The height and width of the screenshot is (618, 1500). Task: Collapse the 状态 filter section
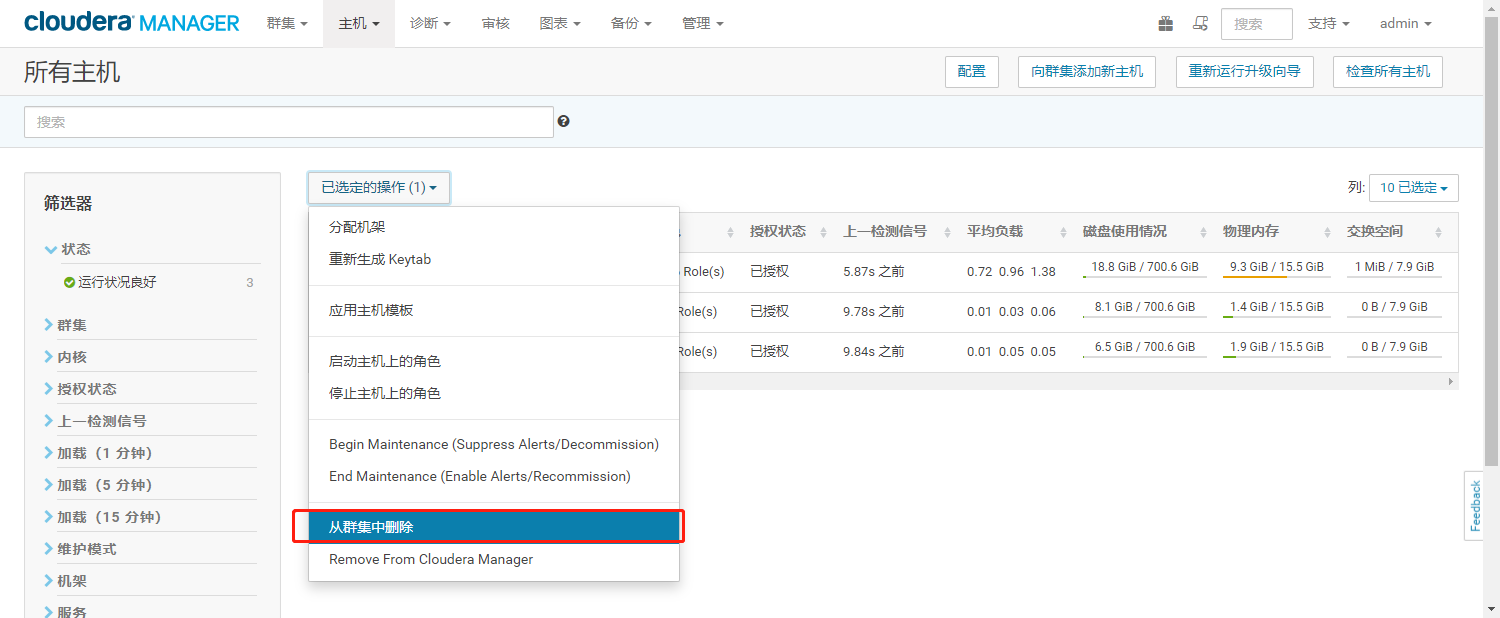[x=67, y=249]
